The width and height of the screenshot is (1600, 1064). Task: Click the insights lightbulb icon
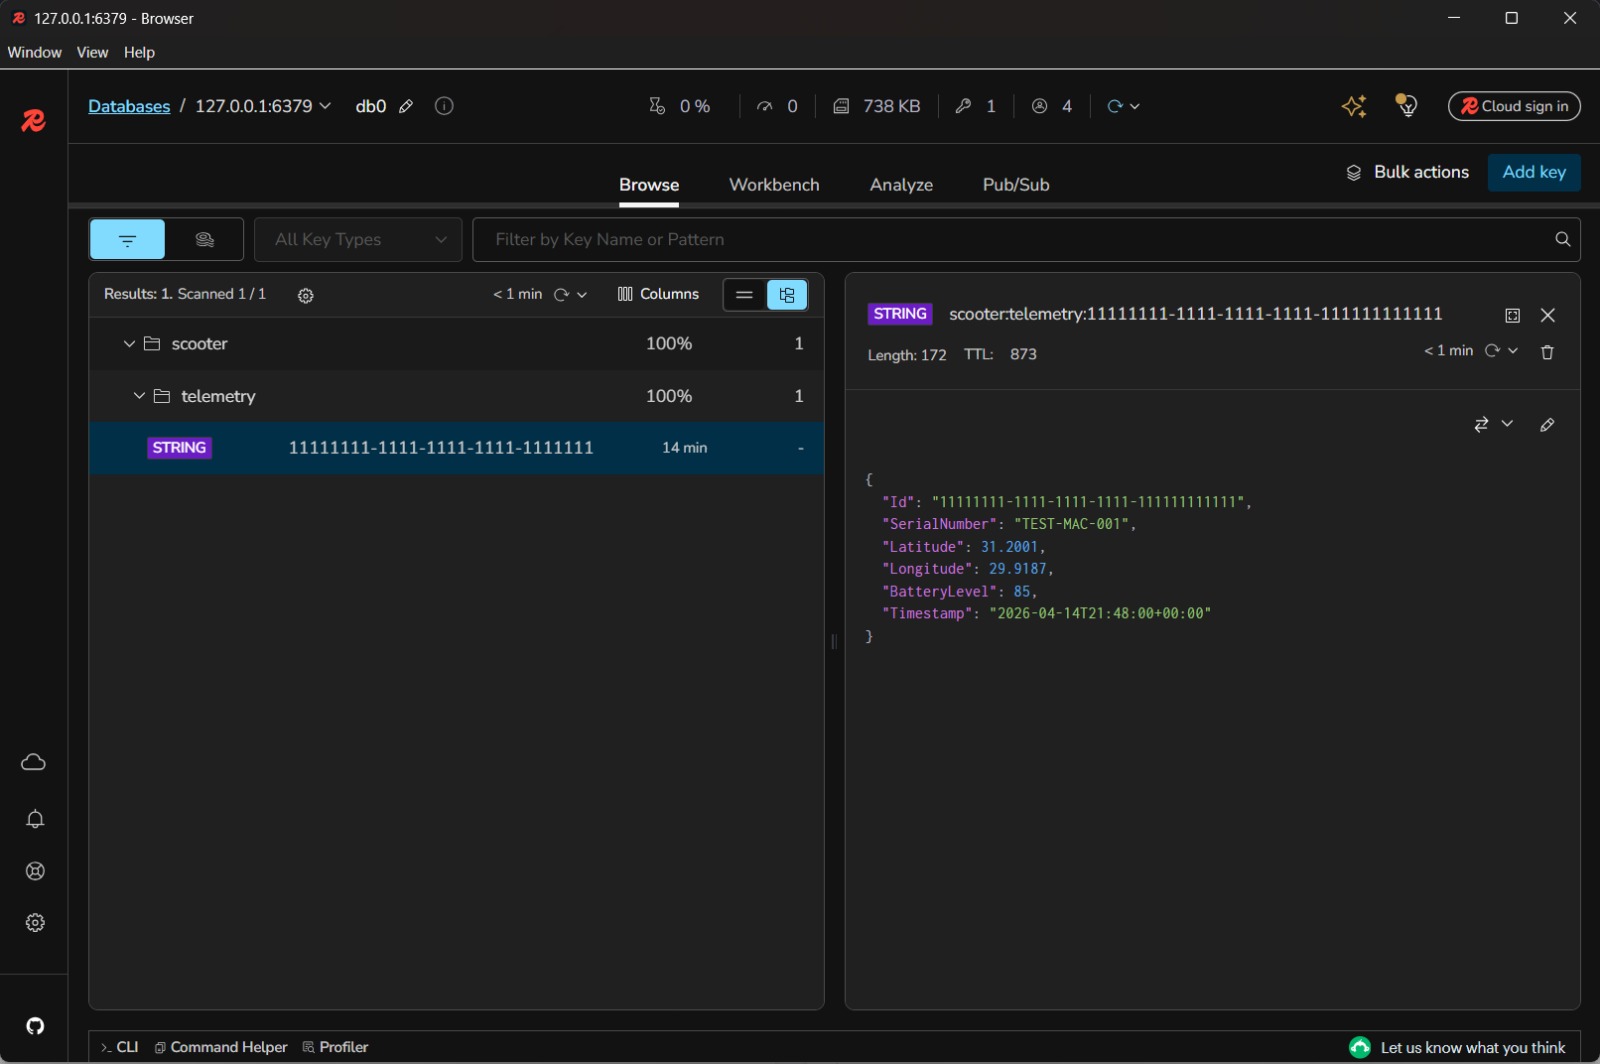[x=1407, y=106]
